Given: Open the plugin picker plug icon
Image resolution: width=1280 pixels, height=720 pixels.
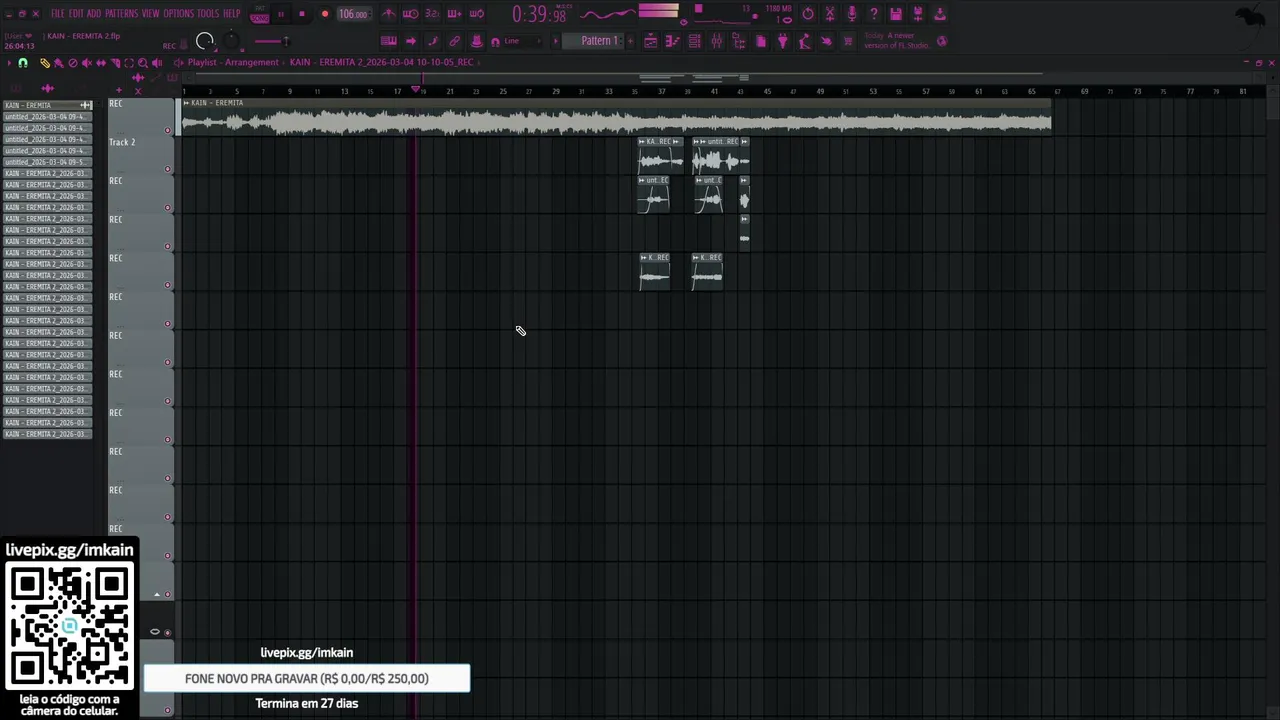Looking at the screenshot, I should (783, 41).
